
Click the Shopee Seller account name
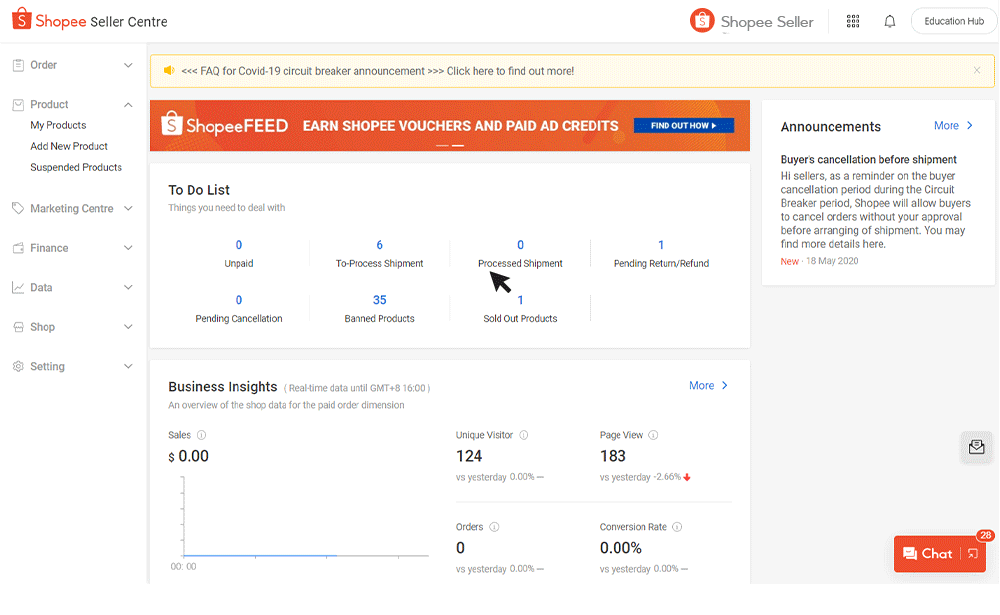tap(767, 22)
